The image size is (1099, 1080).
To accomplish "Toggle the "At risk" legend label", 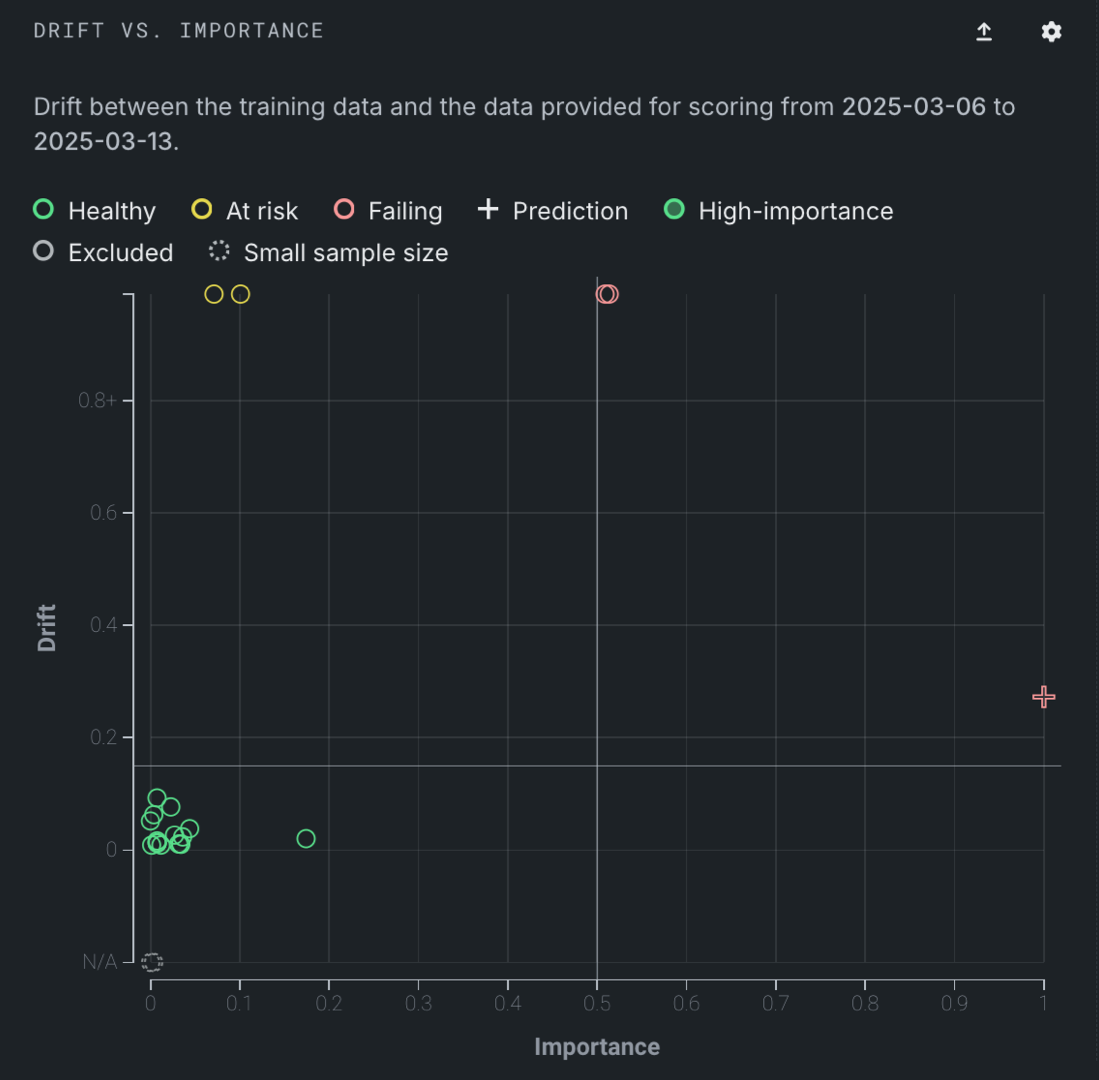I will [x=262, y=211].
